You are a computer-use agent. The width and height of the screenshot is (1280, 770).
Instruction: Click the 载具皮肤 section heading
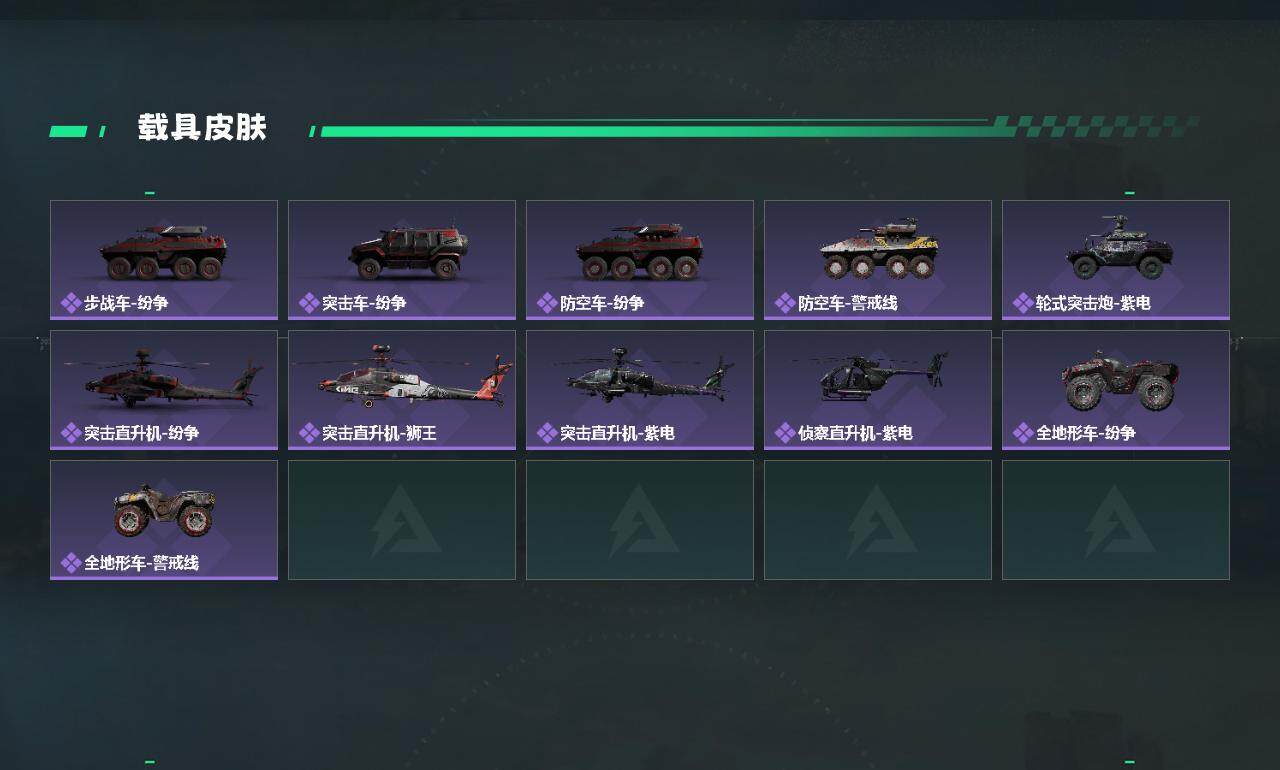(x=202, y=129)
